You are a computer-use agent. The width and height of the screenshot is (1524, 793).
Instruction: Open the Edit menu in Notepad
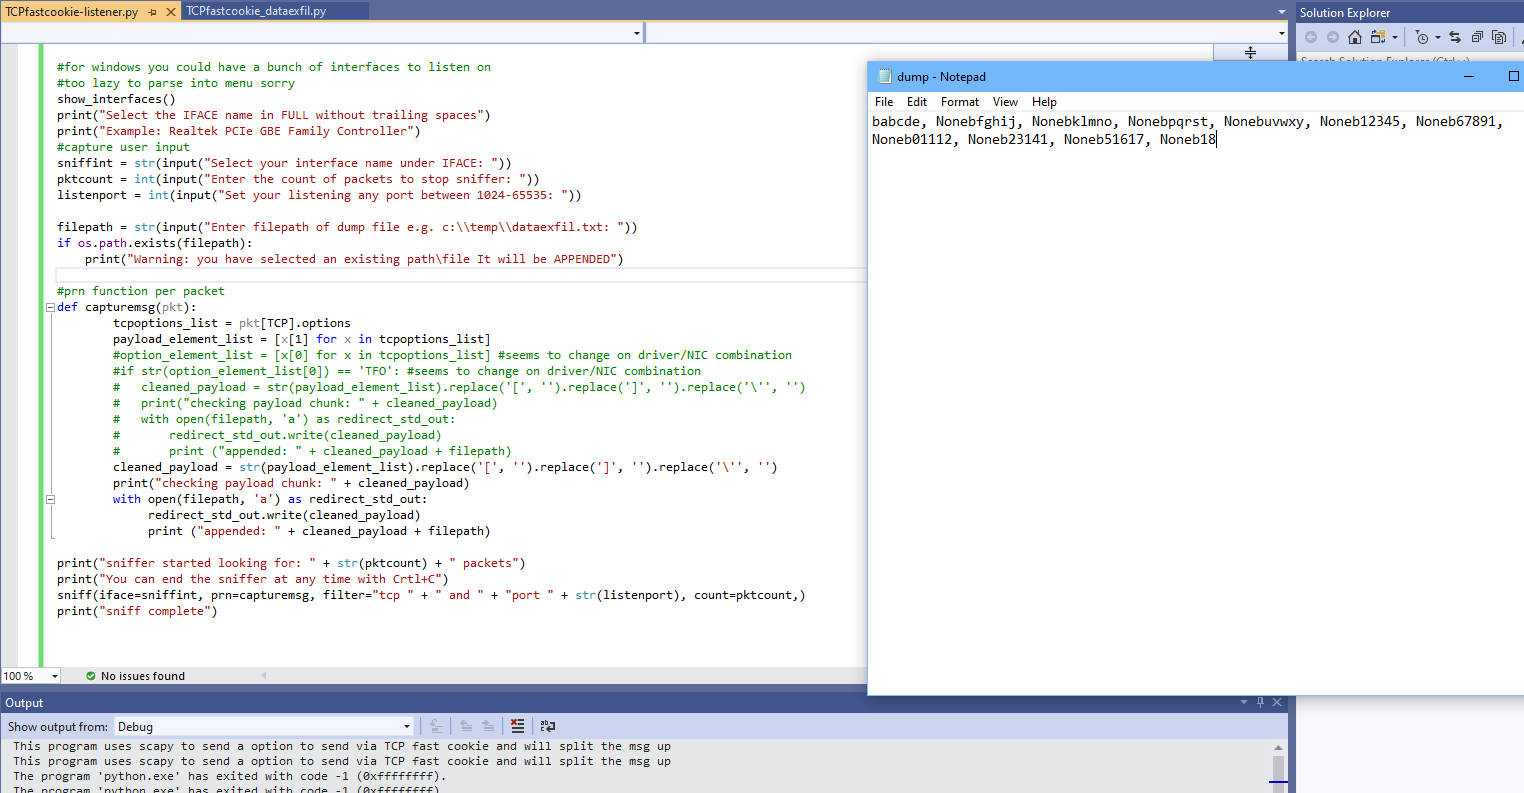click(916, 101)
